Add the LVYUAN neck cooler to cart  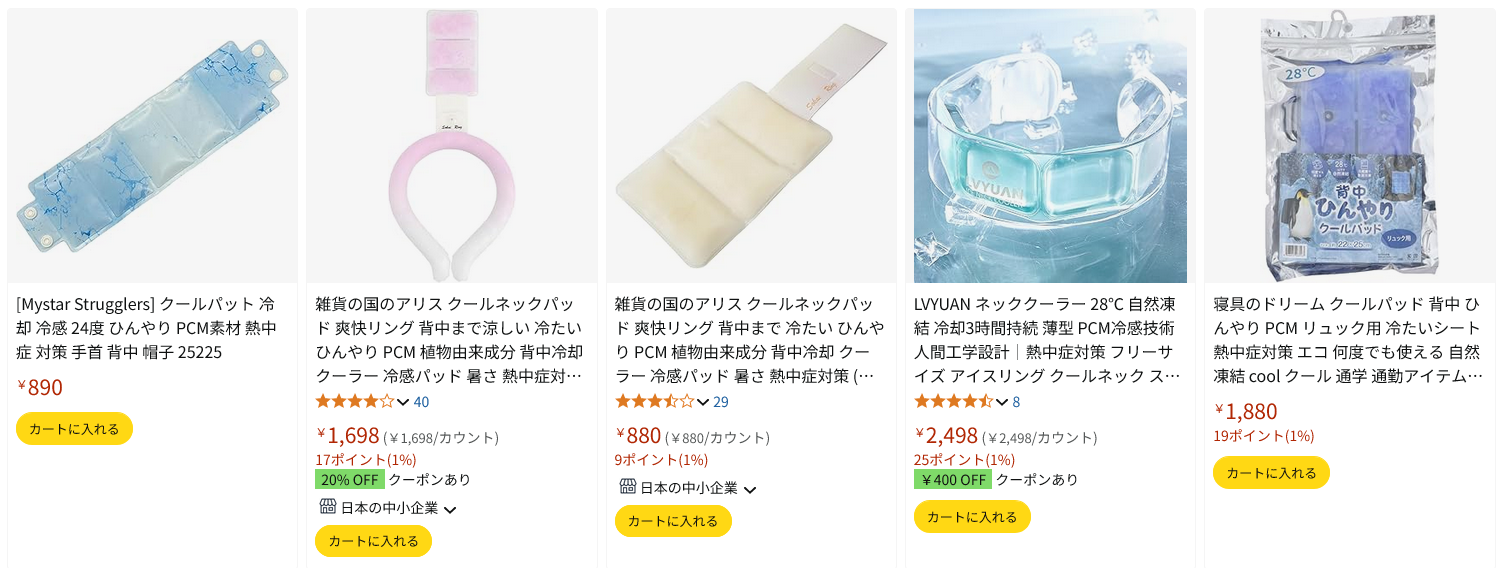click(972, 517)
